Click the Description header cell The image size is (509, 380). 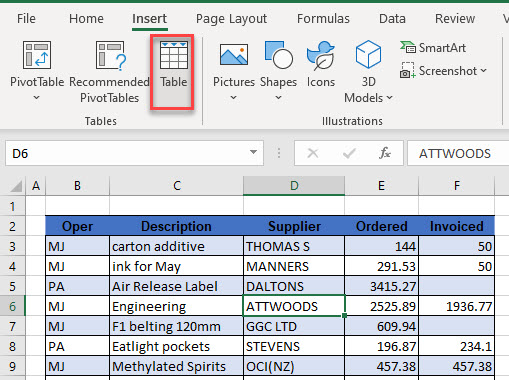tap(177, 226)
